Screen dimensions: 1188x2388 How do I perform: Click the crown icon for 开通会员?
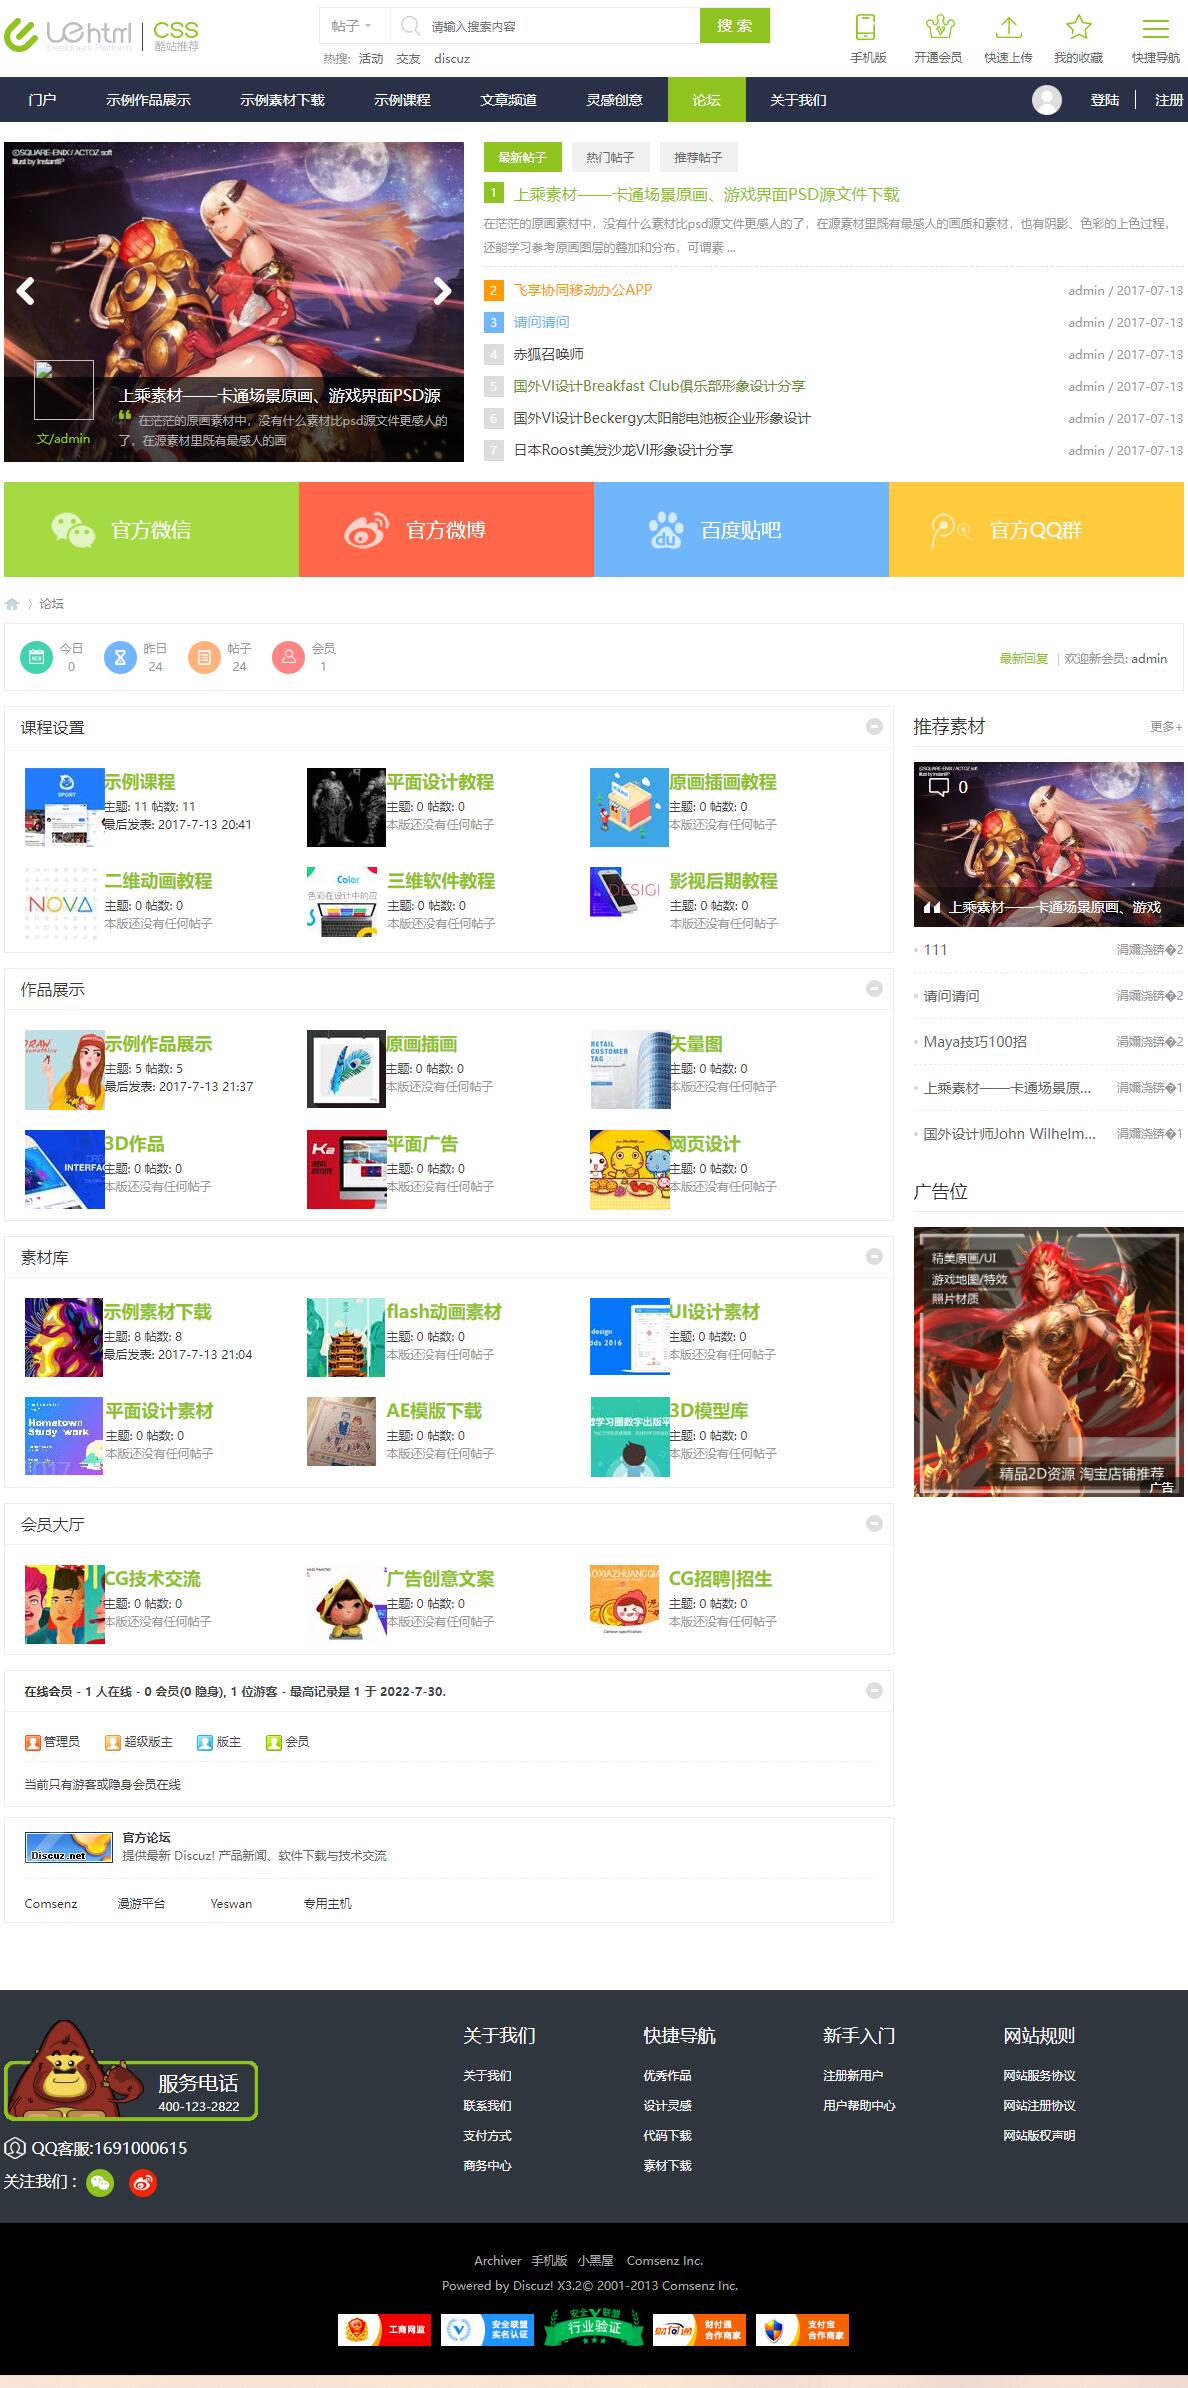tap(938, 27)
